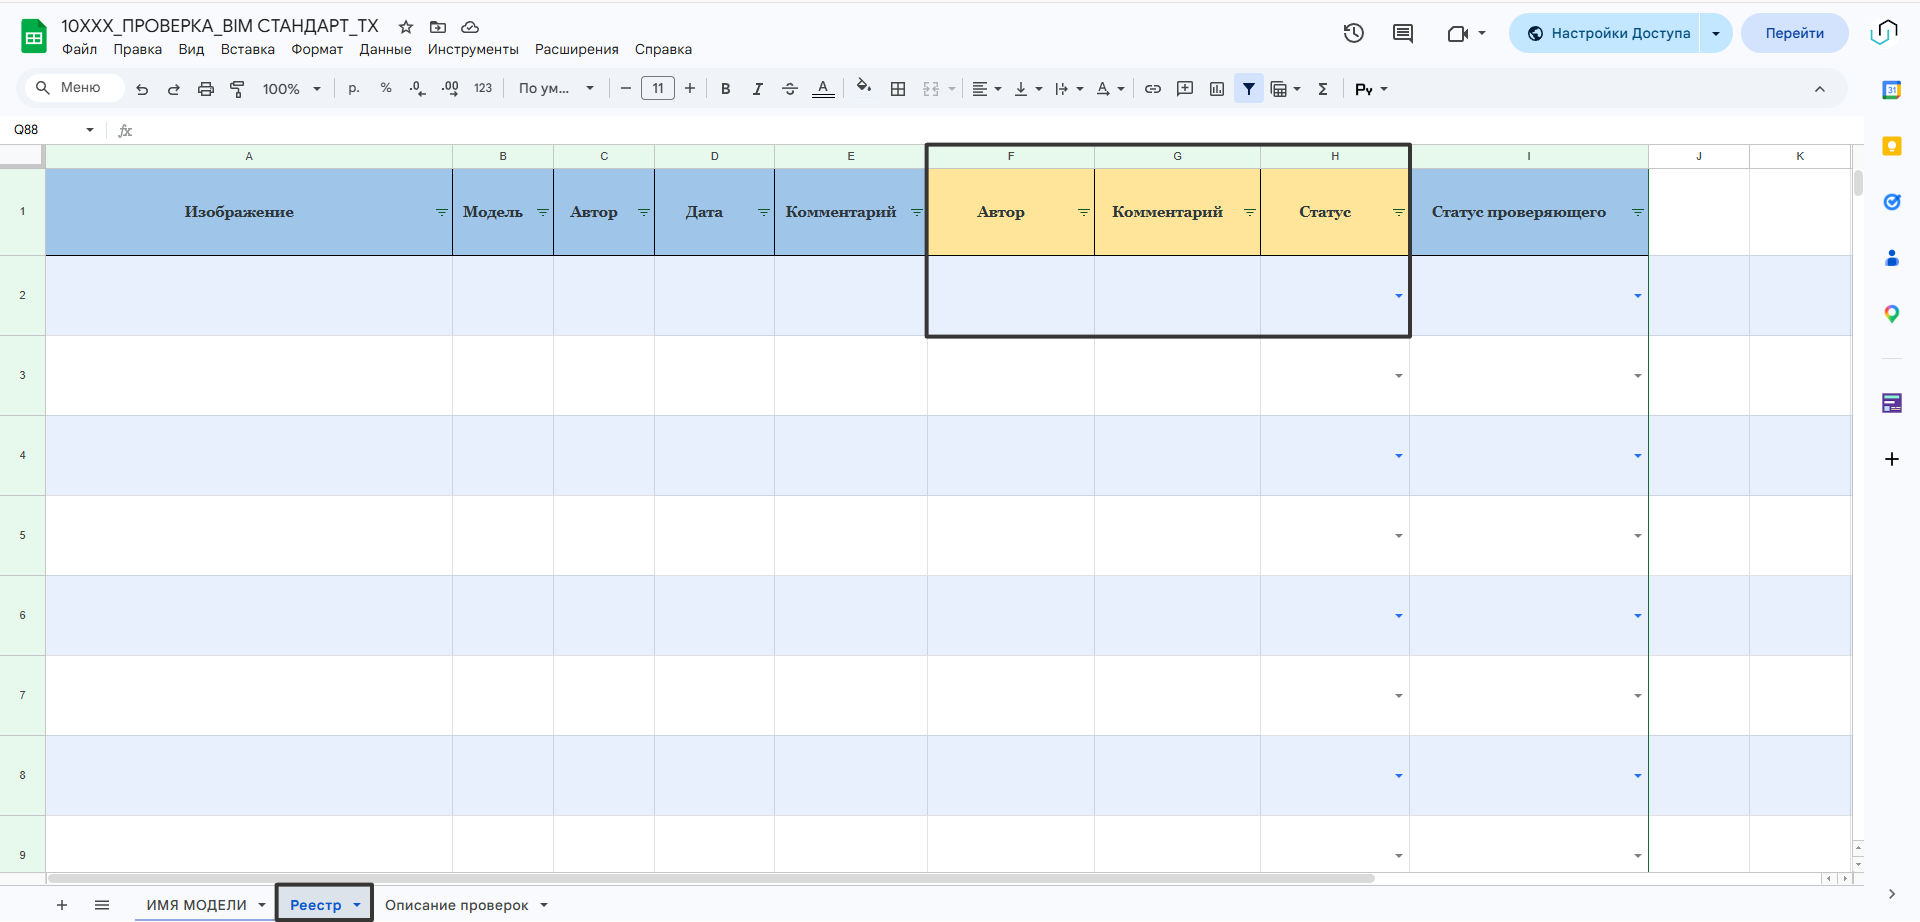Select the paint format tool
Image resolution: width=1920 pixels, height=922 pixels.
point(237,89)
